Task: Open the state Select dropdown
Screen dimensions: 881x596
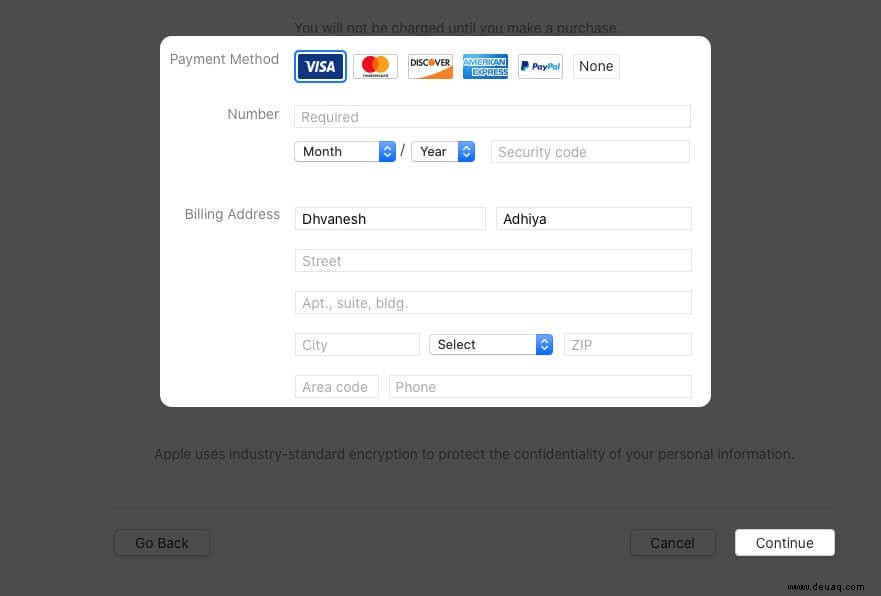Action: (x=491, y=344)
